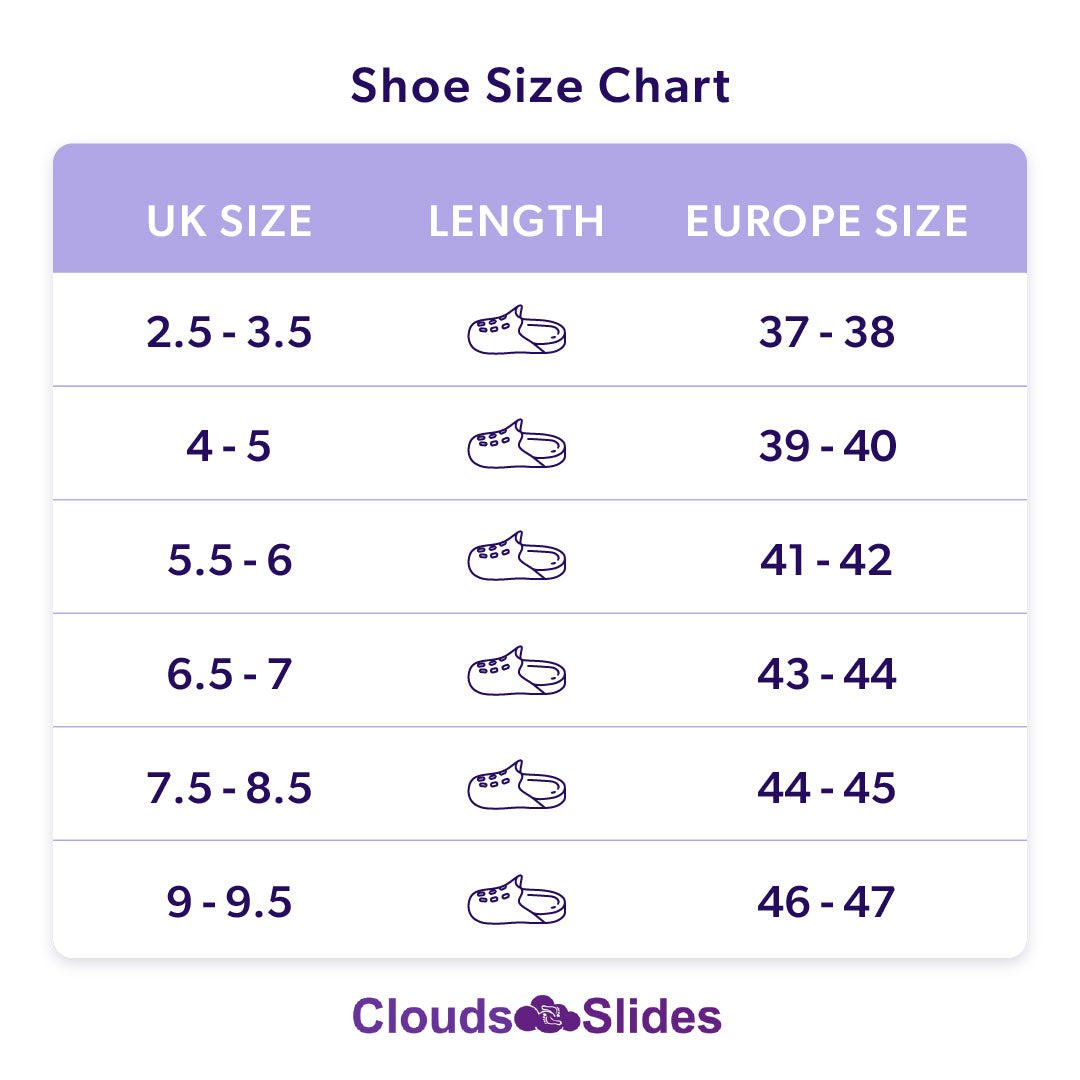Click the shoe icon in the 5.5 - 6 row
Image resolution: width=1080 pixels, height=1080 pixels.
(x=517, y=557)
